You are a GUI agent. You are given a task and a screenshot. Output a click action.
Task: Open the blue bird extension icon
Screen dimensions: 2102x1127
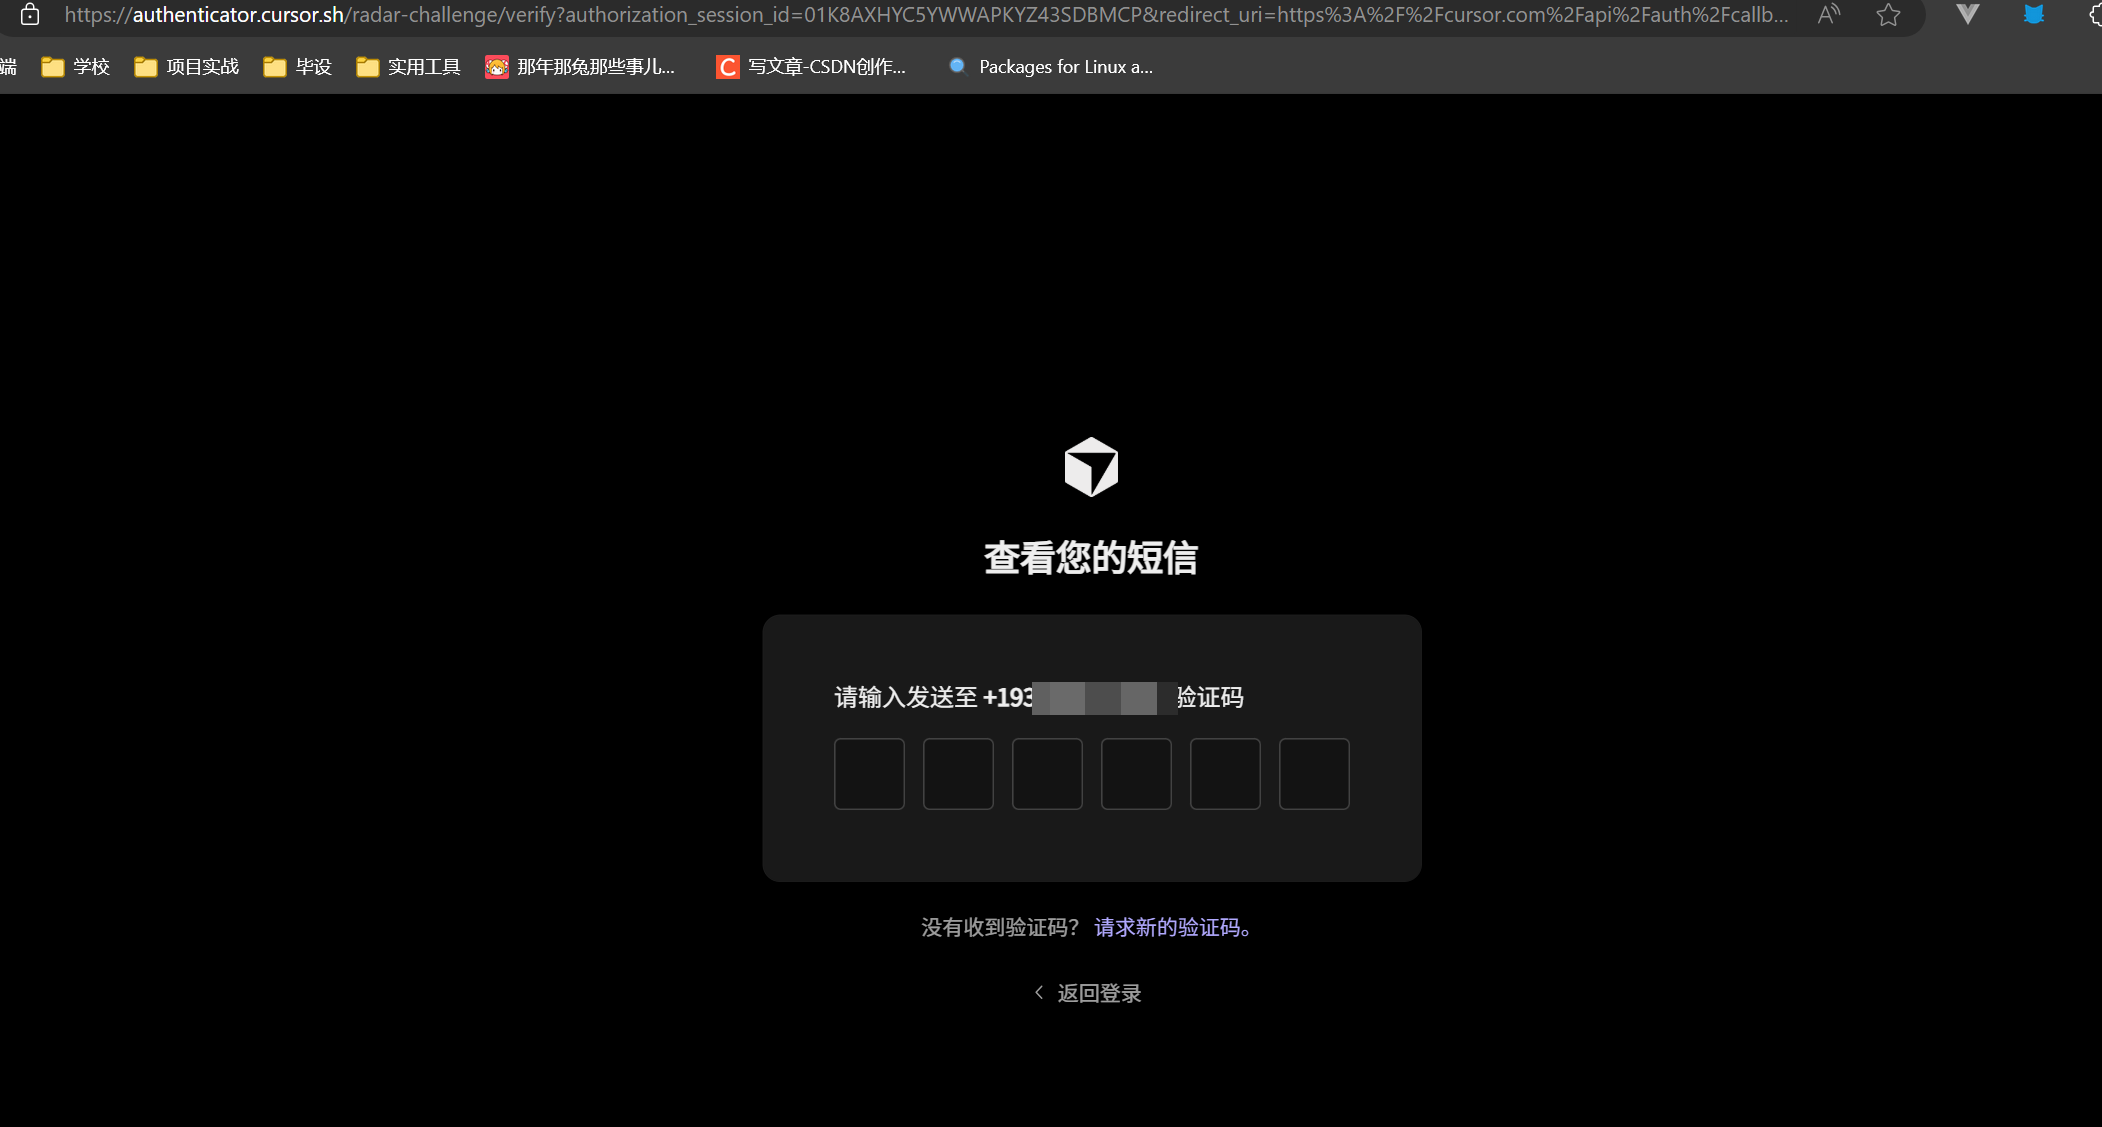[2033, 15]
